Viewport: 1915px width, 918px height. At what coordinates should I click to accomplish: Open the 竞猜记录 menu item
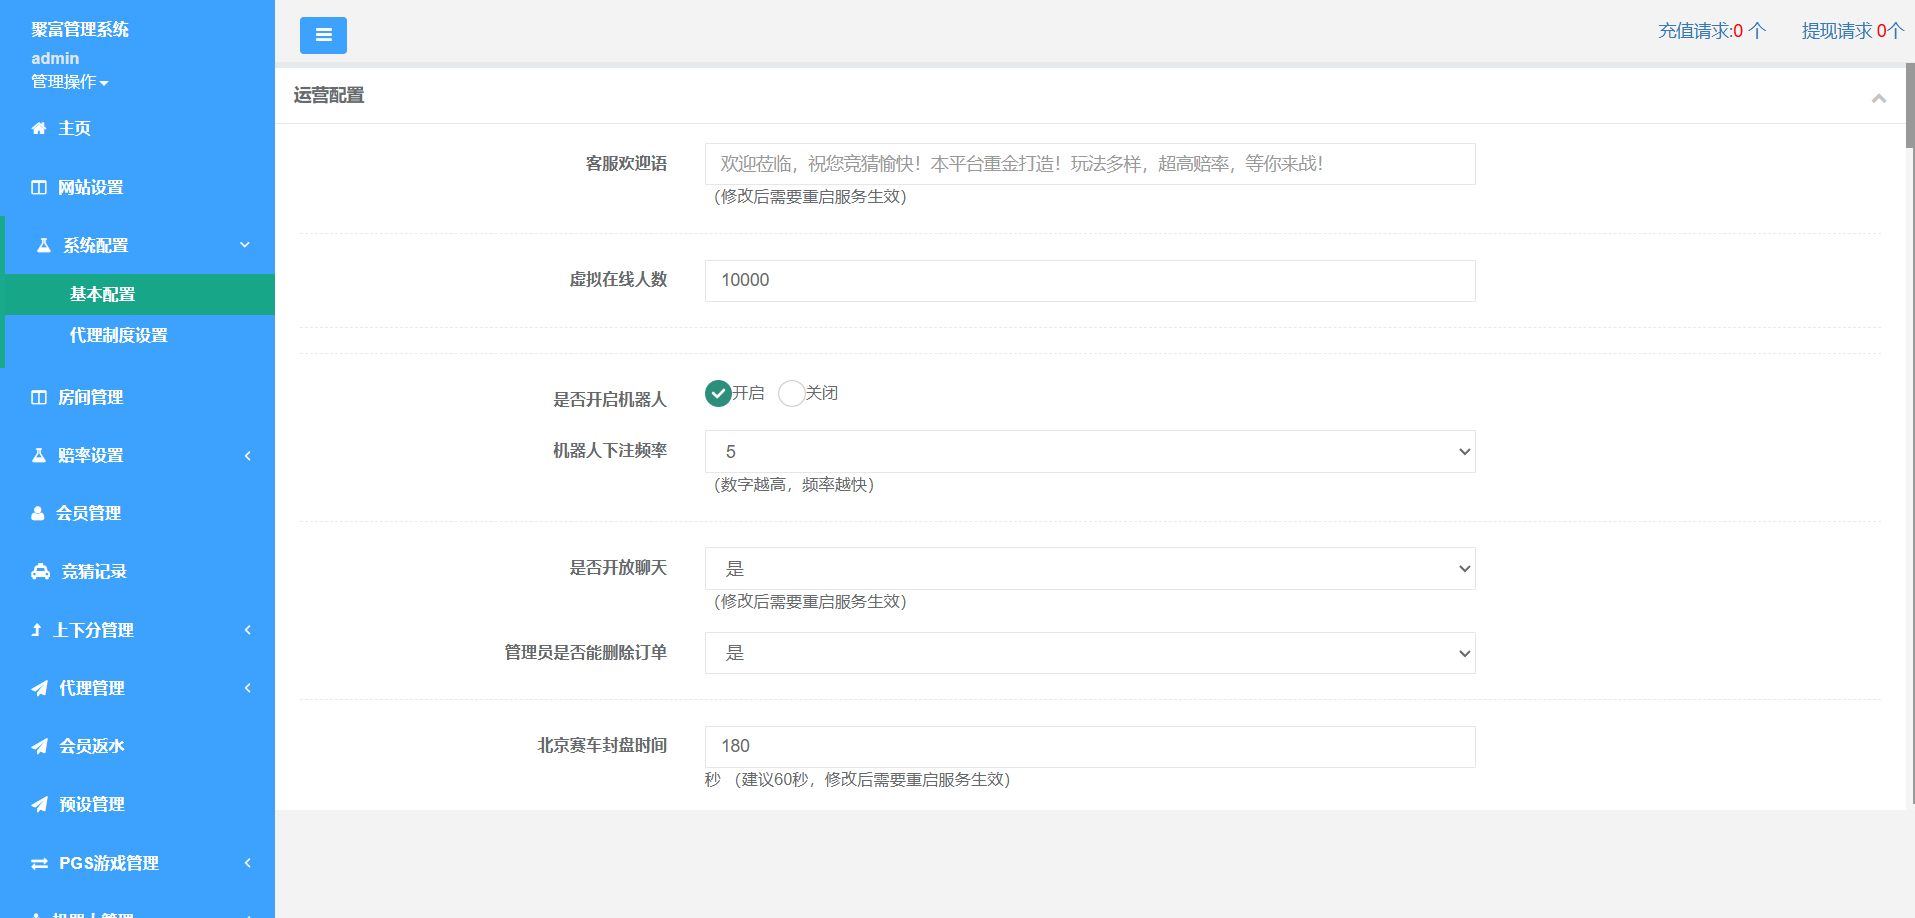tap(137, 571)
